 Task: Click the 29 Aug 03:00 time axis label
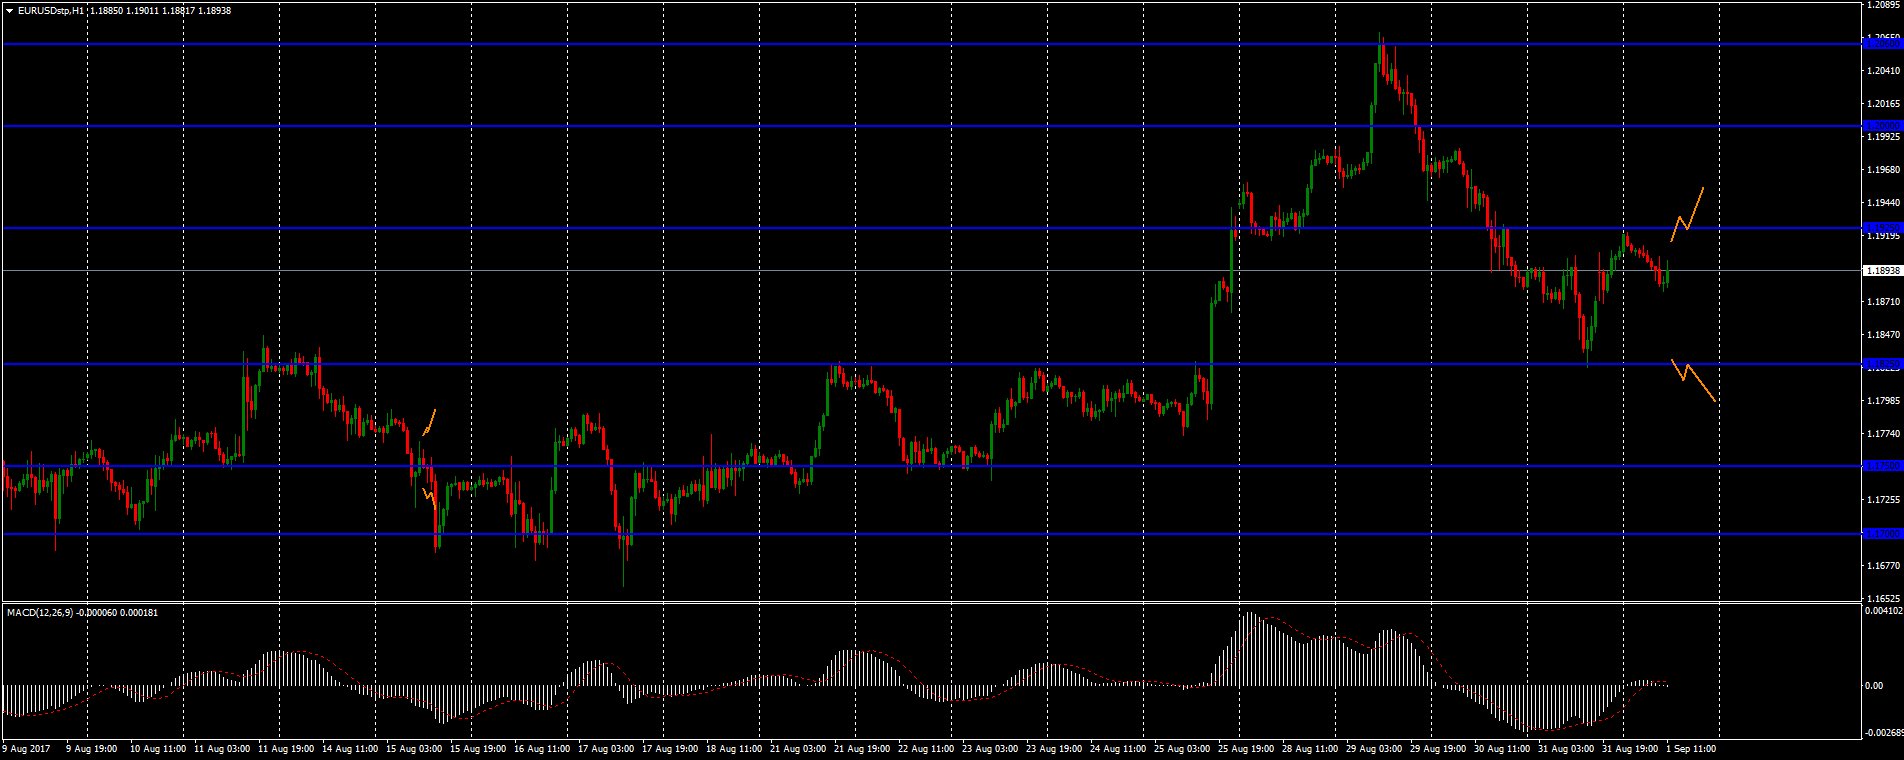tap(1373, 748)
